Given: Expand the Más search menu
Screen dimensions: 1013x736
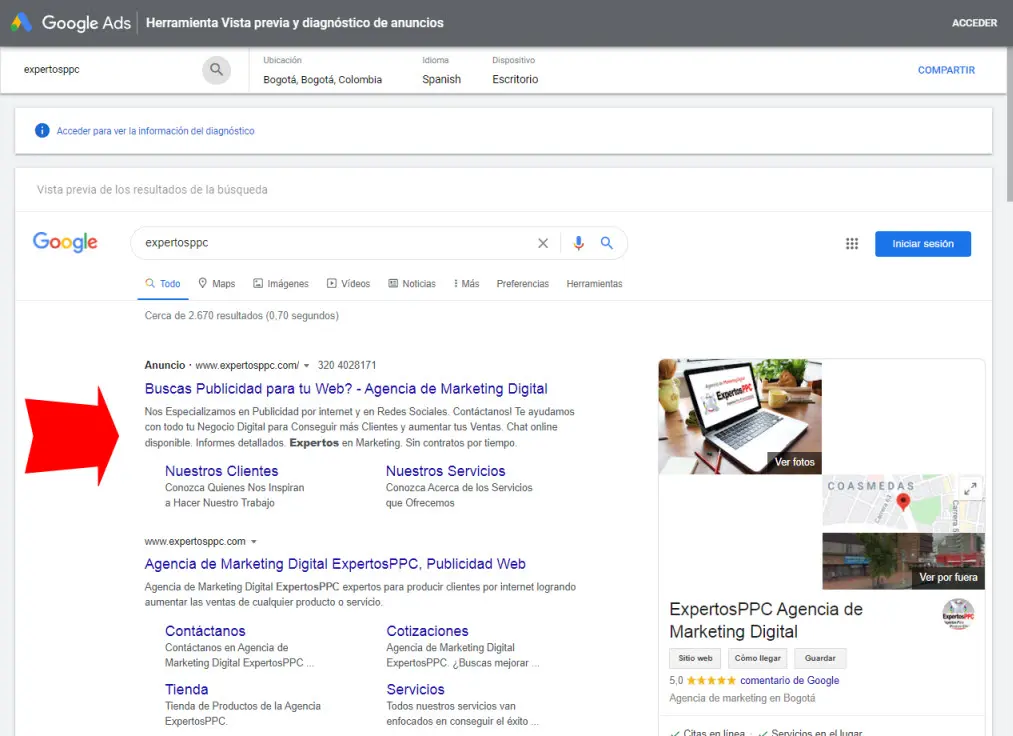Looking at the screenshot, I should coord(466,284).
